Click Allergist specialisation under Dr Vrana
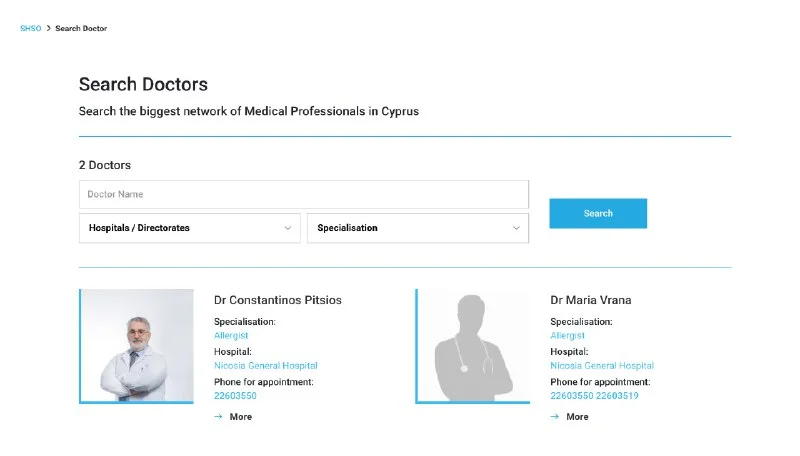 tap(567, 336)
